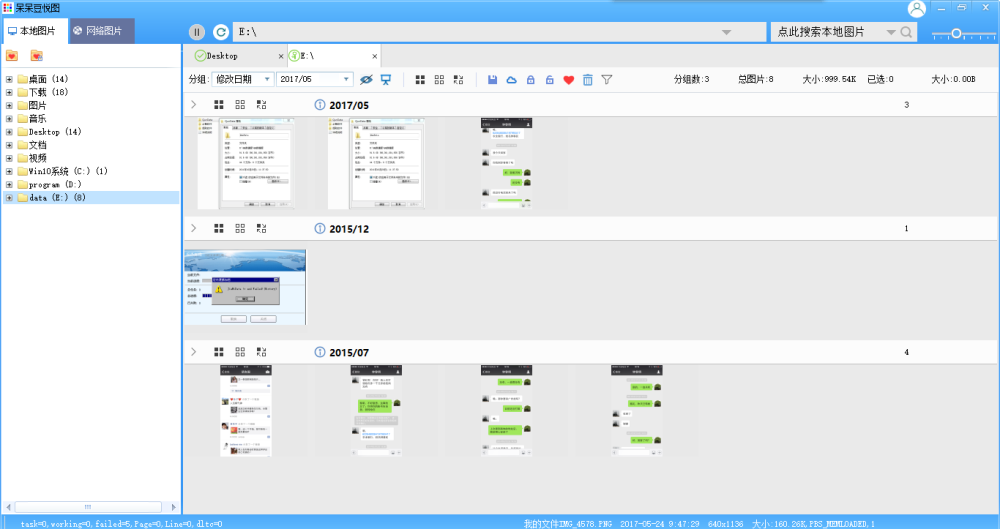
Task: Click the user account avatar icon
Action: coord(916,9)
